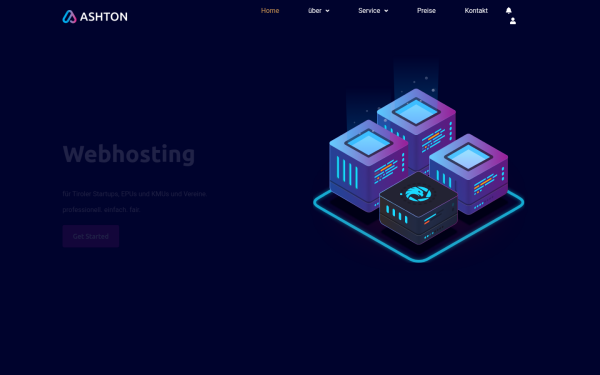Click the server illustration image
This screenshot has height=375, width=600.
point(419,161)
